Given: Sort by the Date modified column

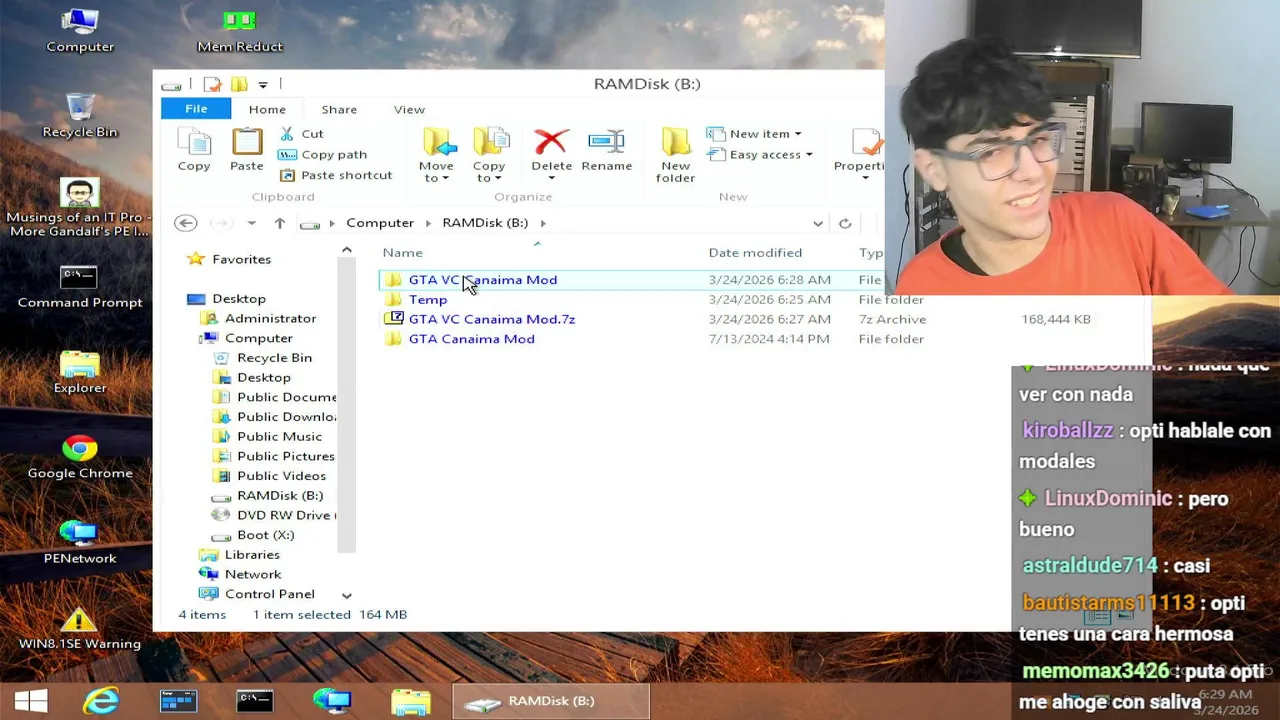Looking at the screenshot, I should (755, 252).
